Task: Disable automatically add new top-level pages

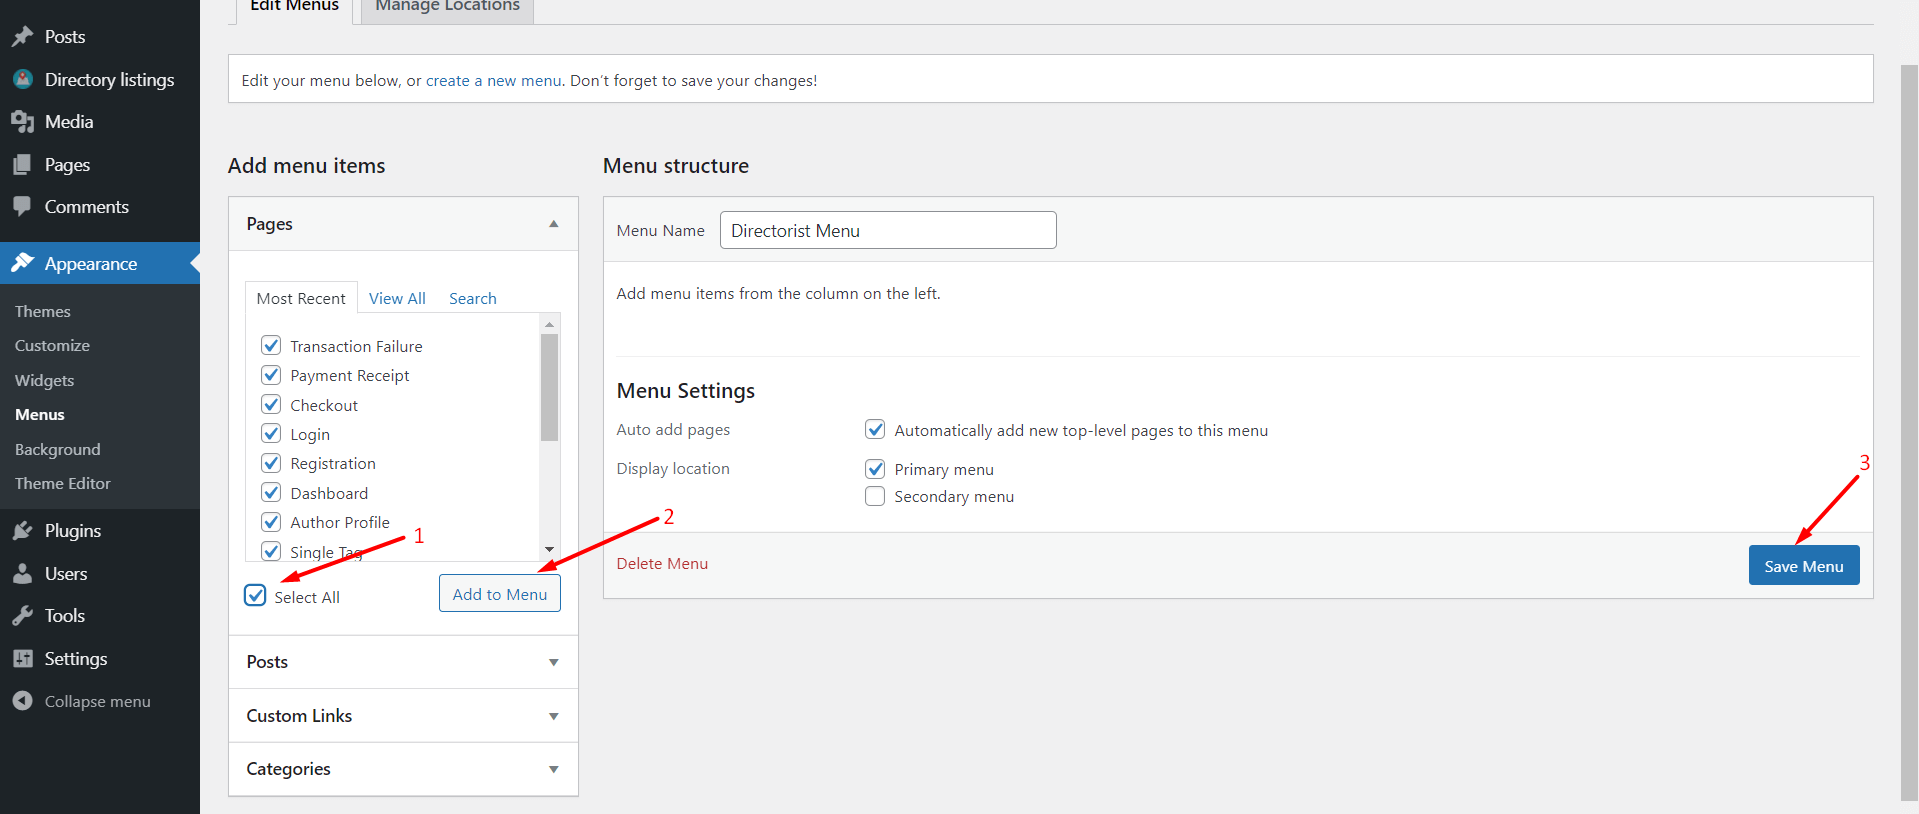Action: 875,430
